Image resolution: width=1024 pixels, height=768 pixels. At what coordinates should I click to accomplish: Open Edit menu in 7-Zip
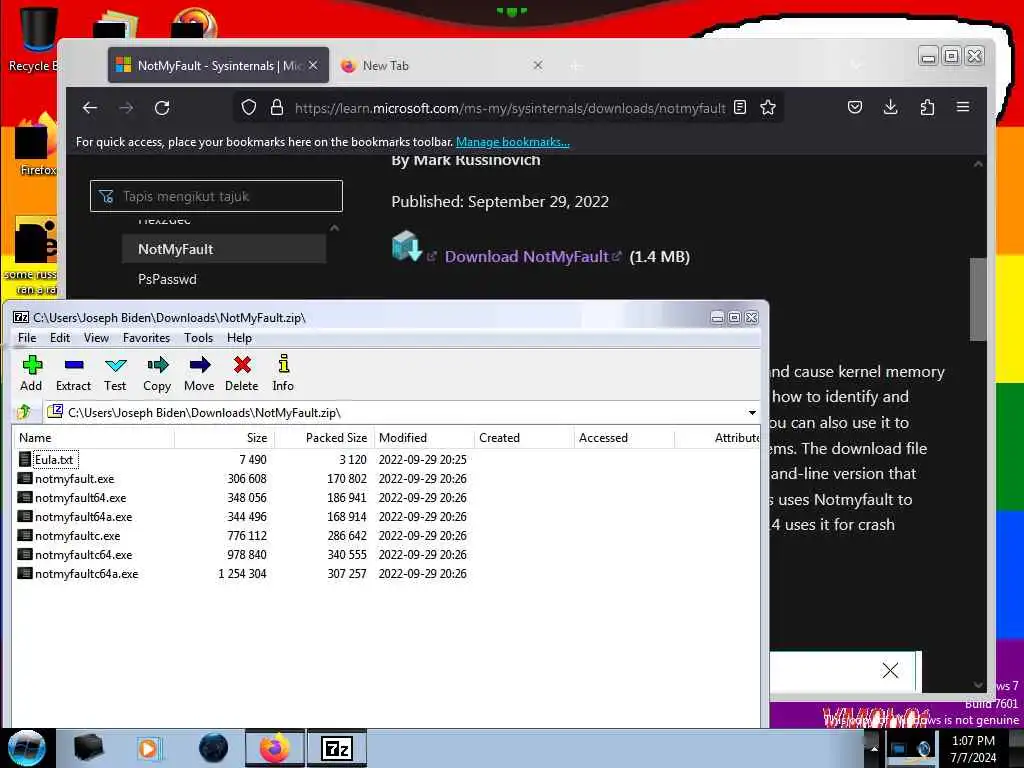60,338
